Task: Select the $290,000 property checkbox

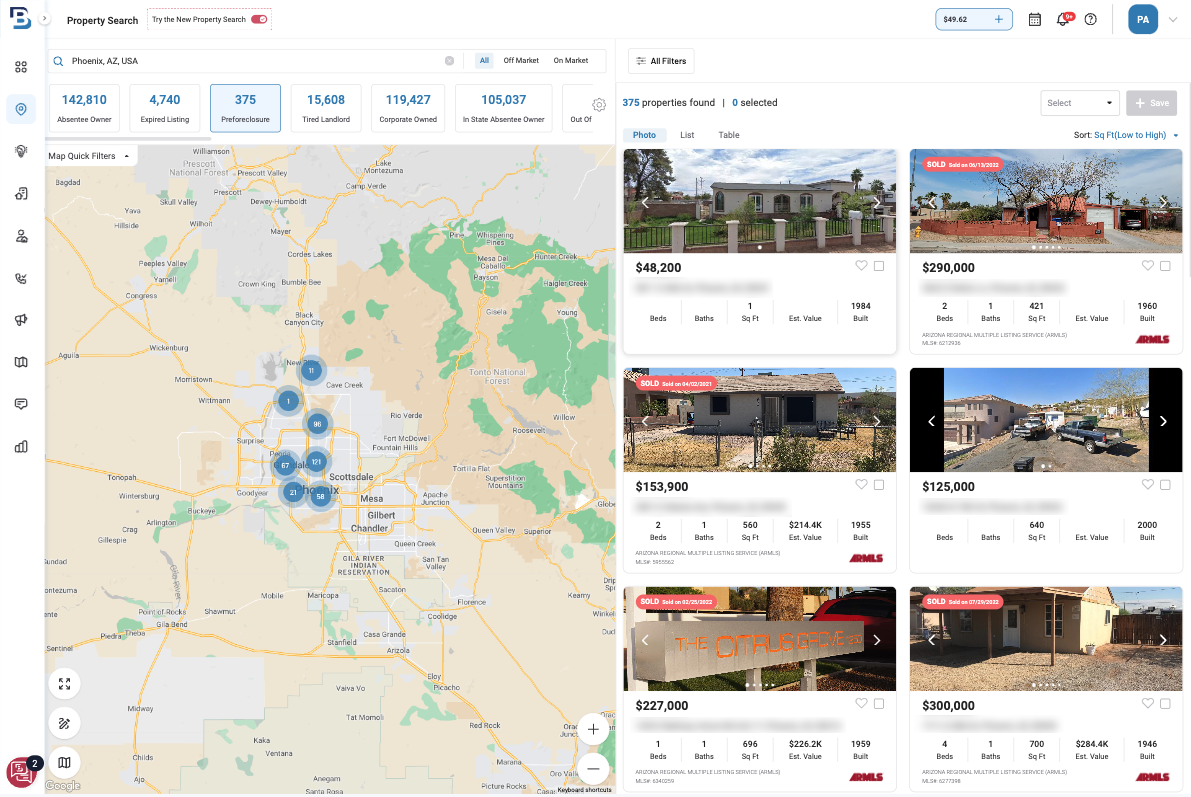Action: tap(1165, 266)
